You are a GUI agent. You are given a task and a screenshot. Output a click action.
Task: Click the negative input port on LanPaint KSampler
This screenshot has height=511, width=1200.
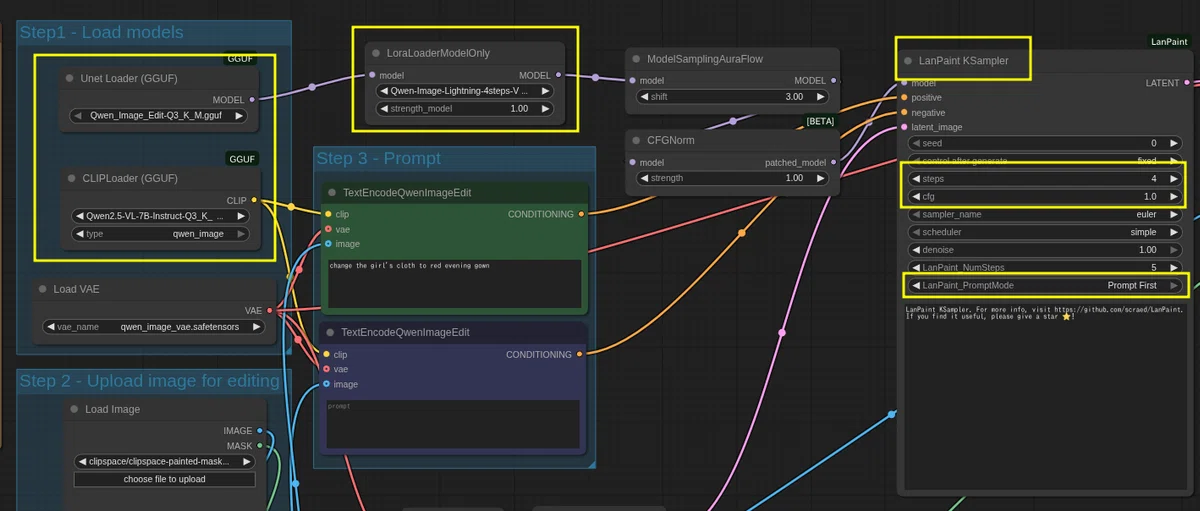click(904, 113)
